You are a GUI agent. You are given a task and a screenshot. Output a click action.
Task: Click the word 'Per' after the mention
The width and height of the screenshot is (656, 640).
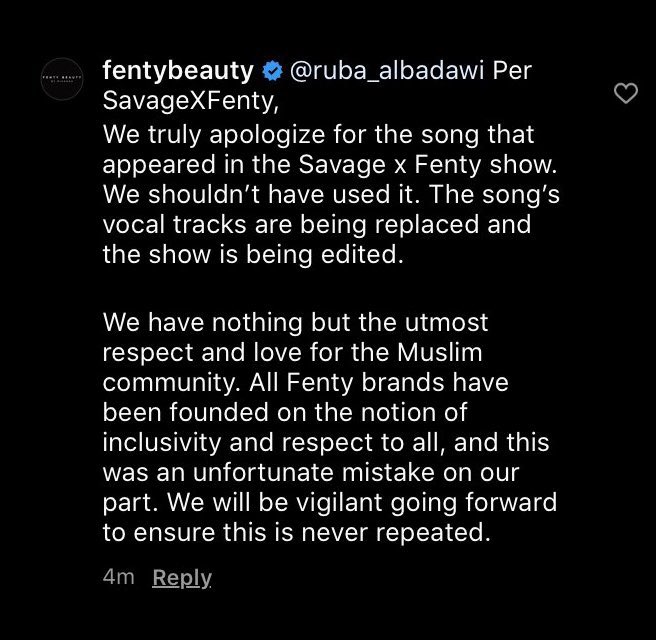(512, 71)
